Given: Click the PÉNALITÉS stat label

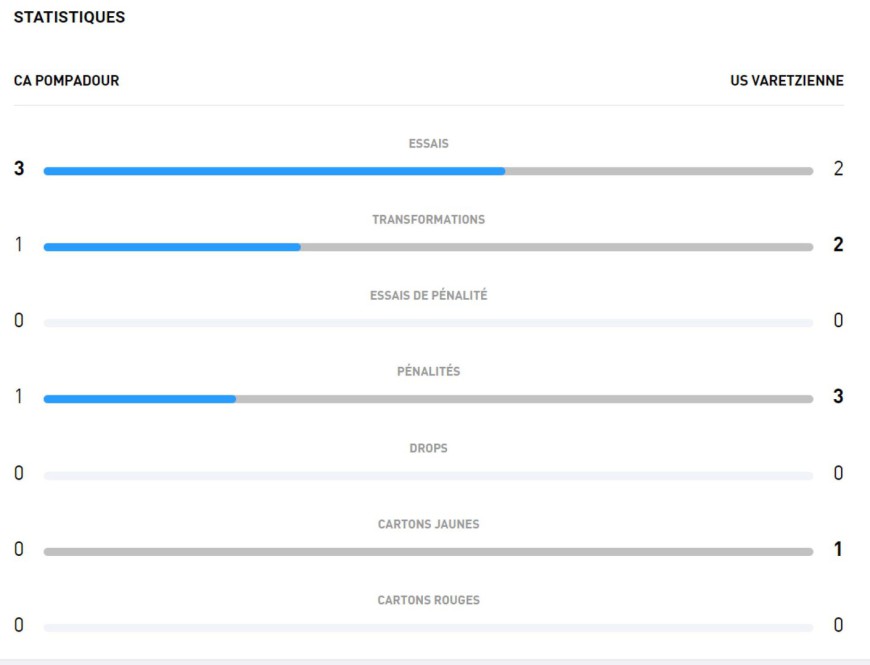Looking at the screenshot, I should 428,372.
